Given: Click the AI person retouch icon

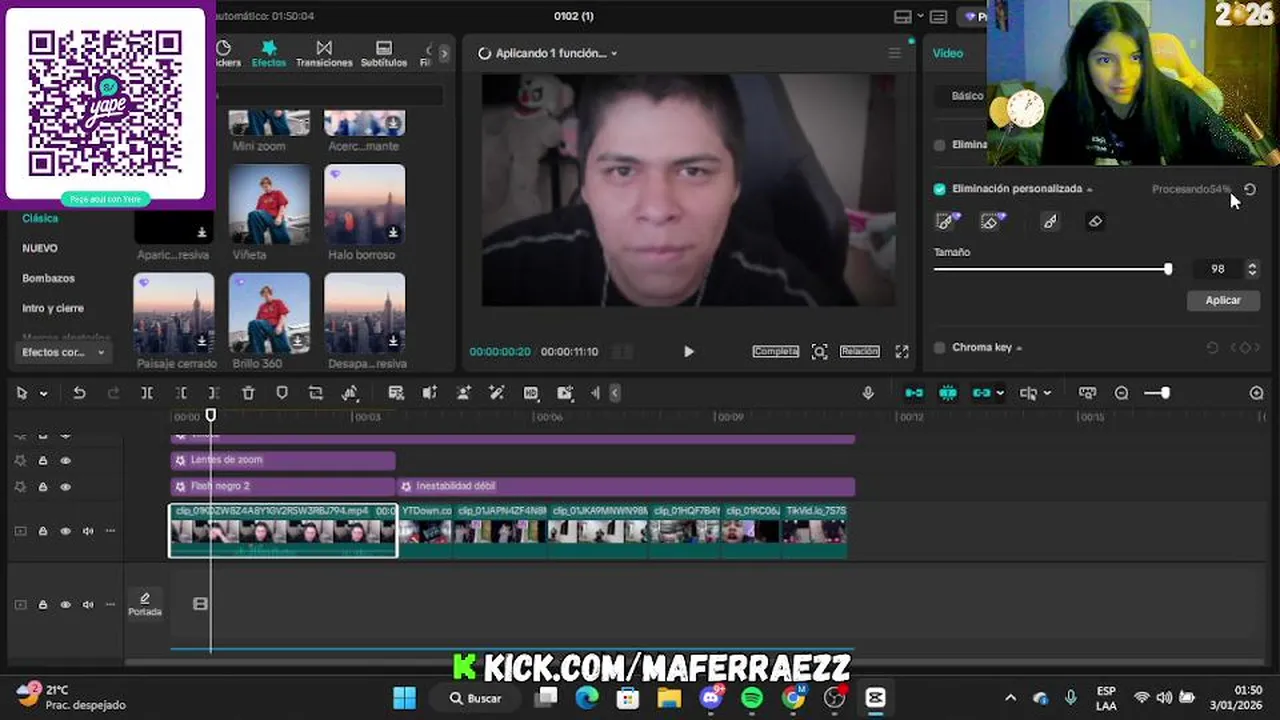Looking at the screenshot, I should click(464, 393).
